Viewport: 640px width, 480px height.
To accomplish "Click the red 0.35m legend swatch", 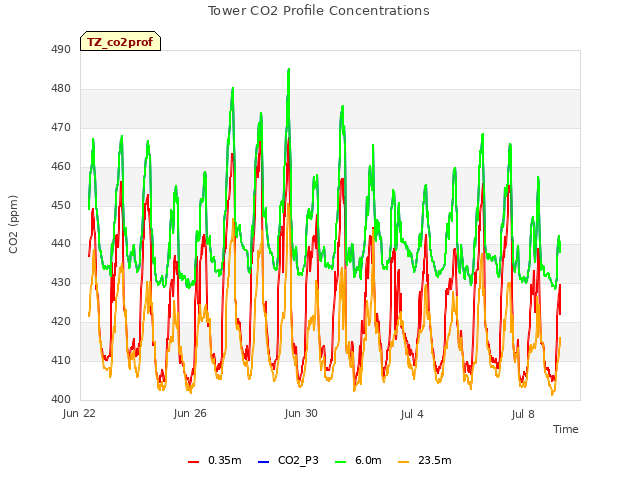I will [x=193, y=462].
